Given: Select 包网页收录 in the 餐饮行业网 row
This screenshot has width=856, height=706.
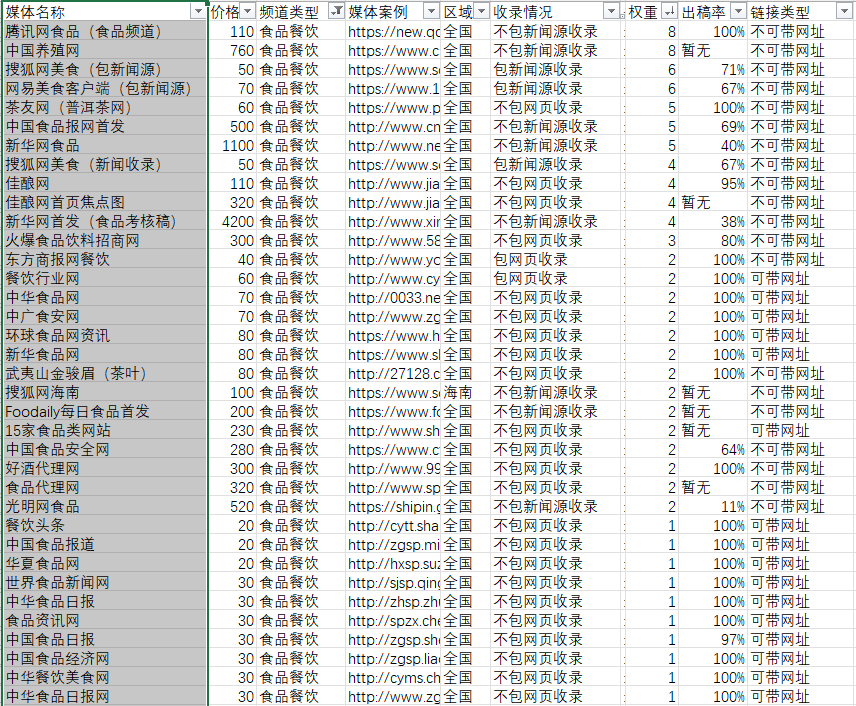Looking at the screenshot, I should 556,278.
